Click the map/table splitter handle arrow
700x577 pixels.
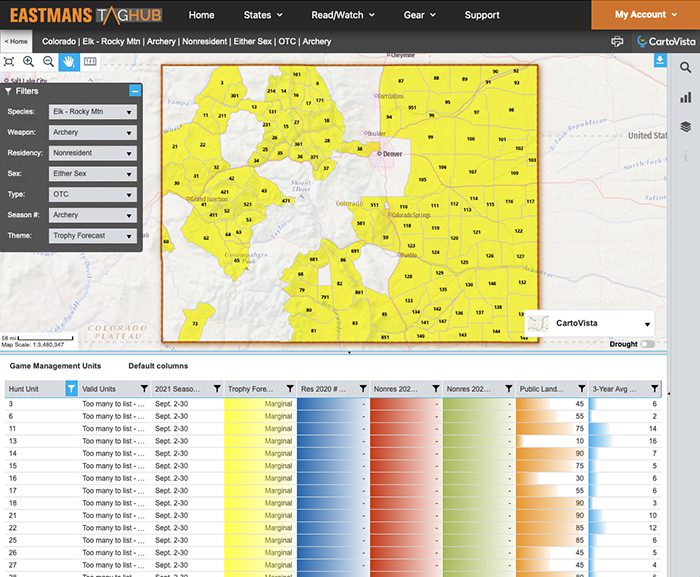tap(350, 353)
